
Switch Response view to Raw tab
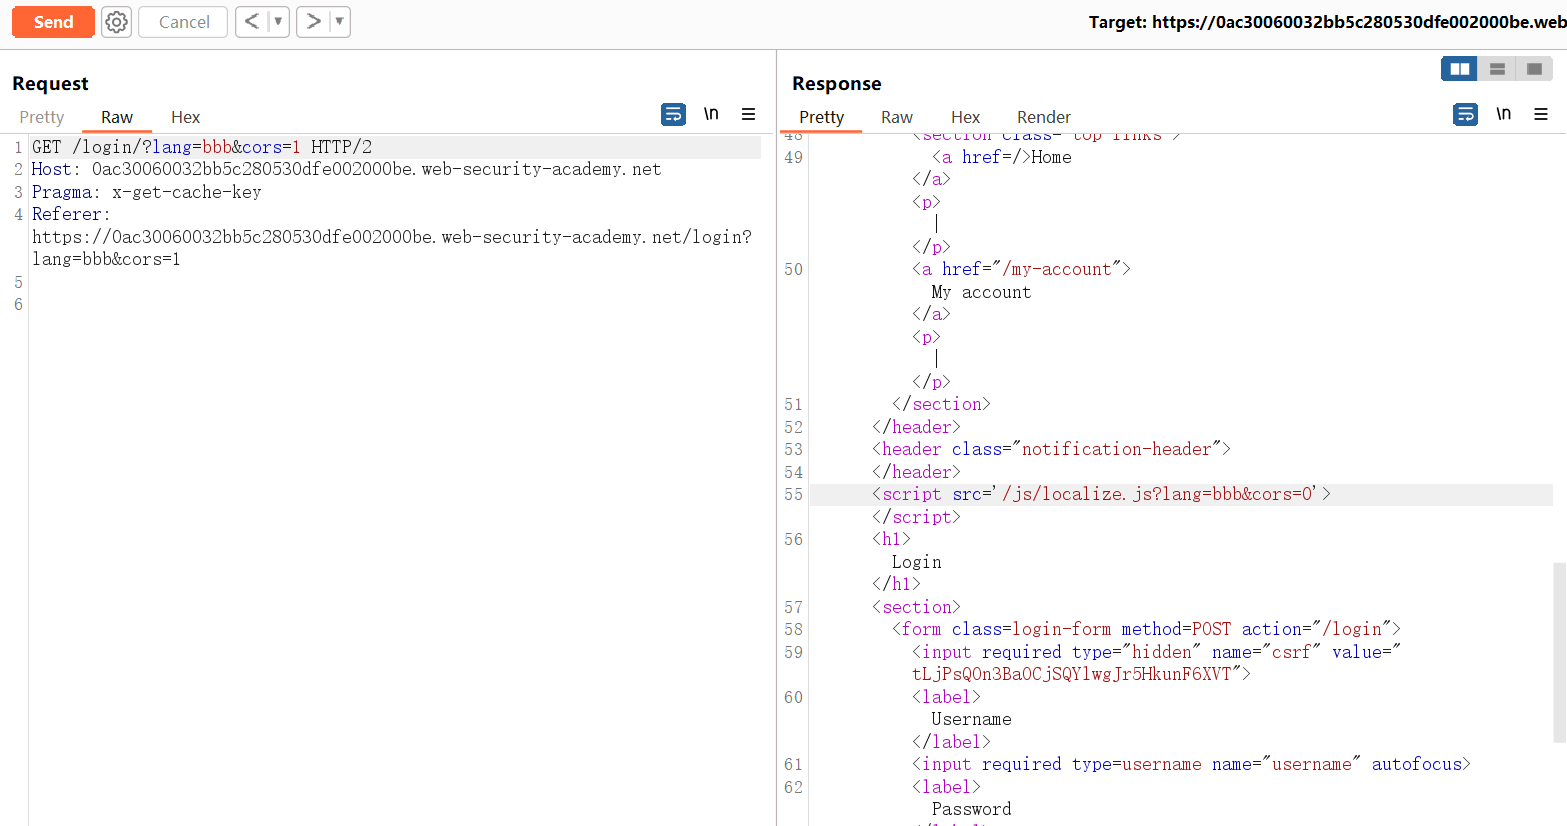(897, 117)
